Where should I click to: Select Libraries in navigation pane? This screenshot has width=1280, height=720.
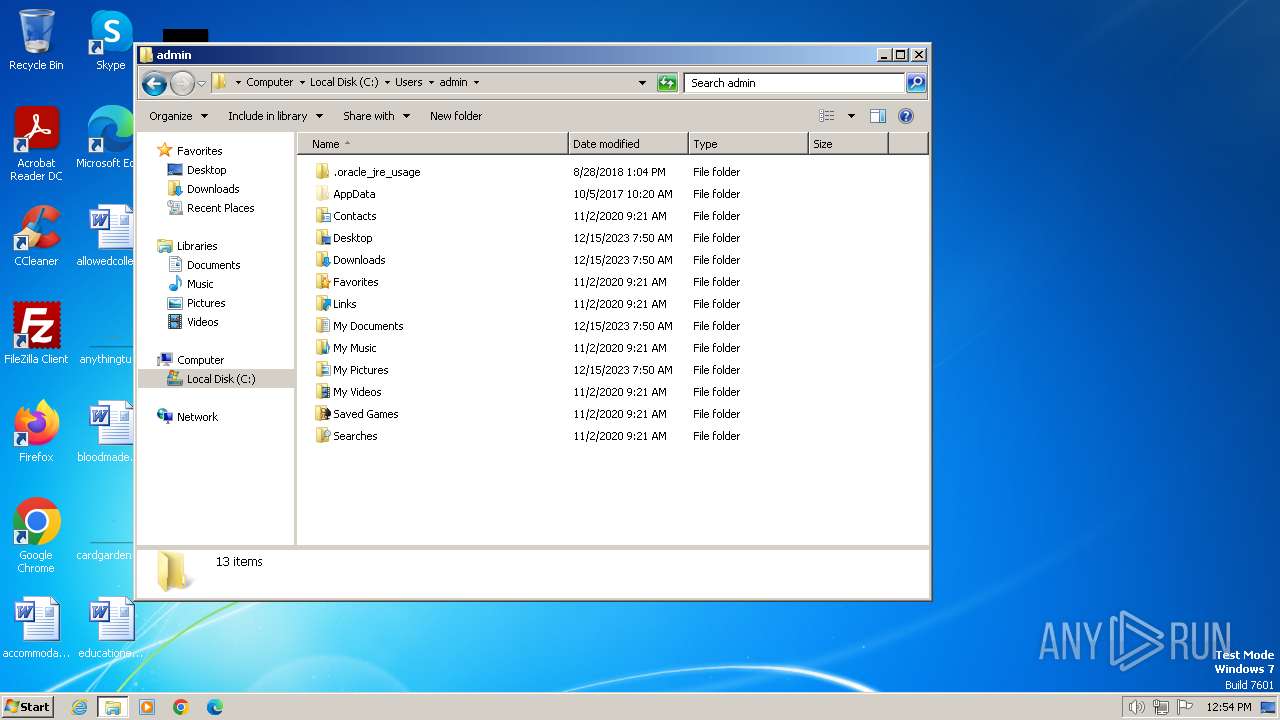pos(197,246)
